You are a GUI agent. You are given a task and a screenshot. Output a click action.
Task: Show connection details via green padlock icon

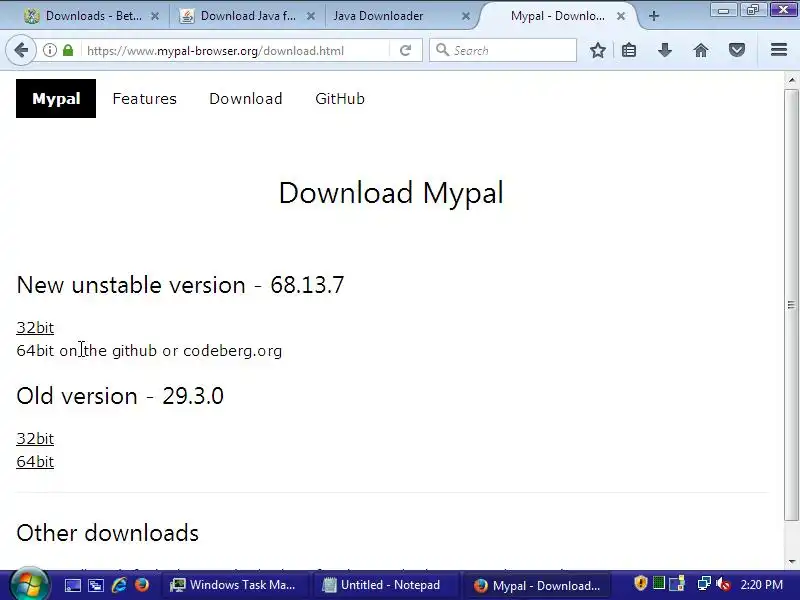pyautogui.click(x=68, y=50)
